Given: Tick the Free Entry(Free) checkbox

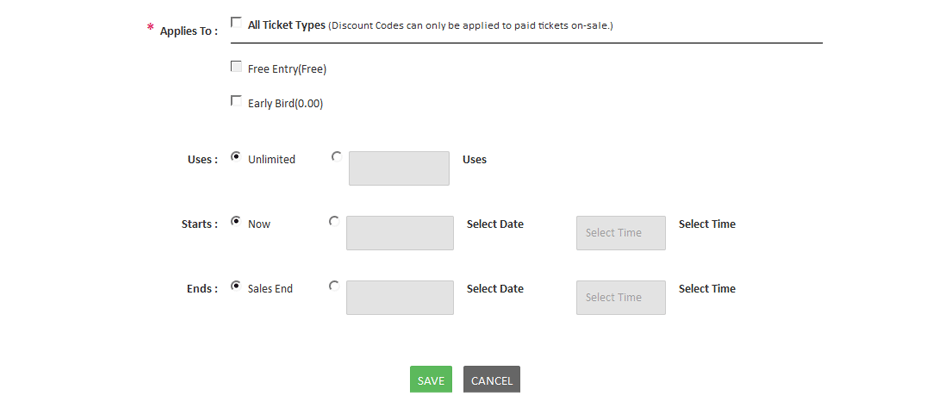Looking at the screenshot, I should (x=236, y=67).
